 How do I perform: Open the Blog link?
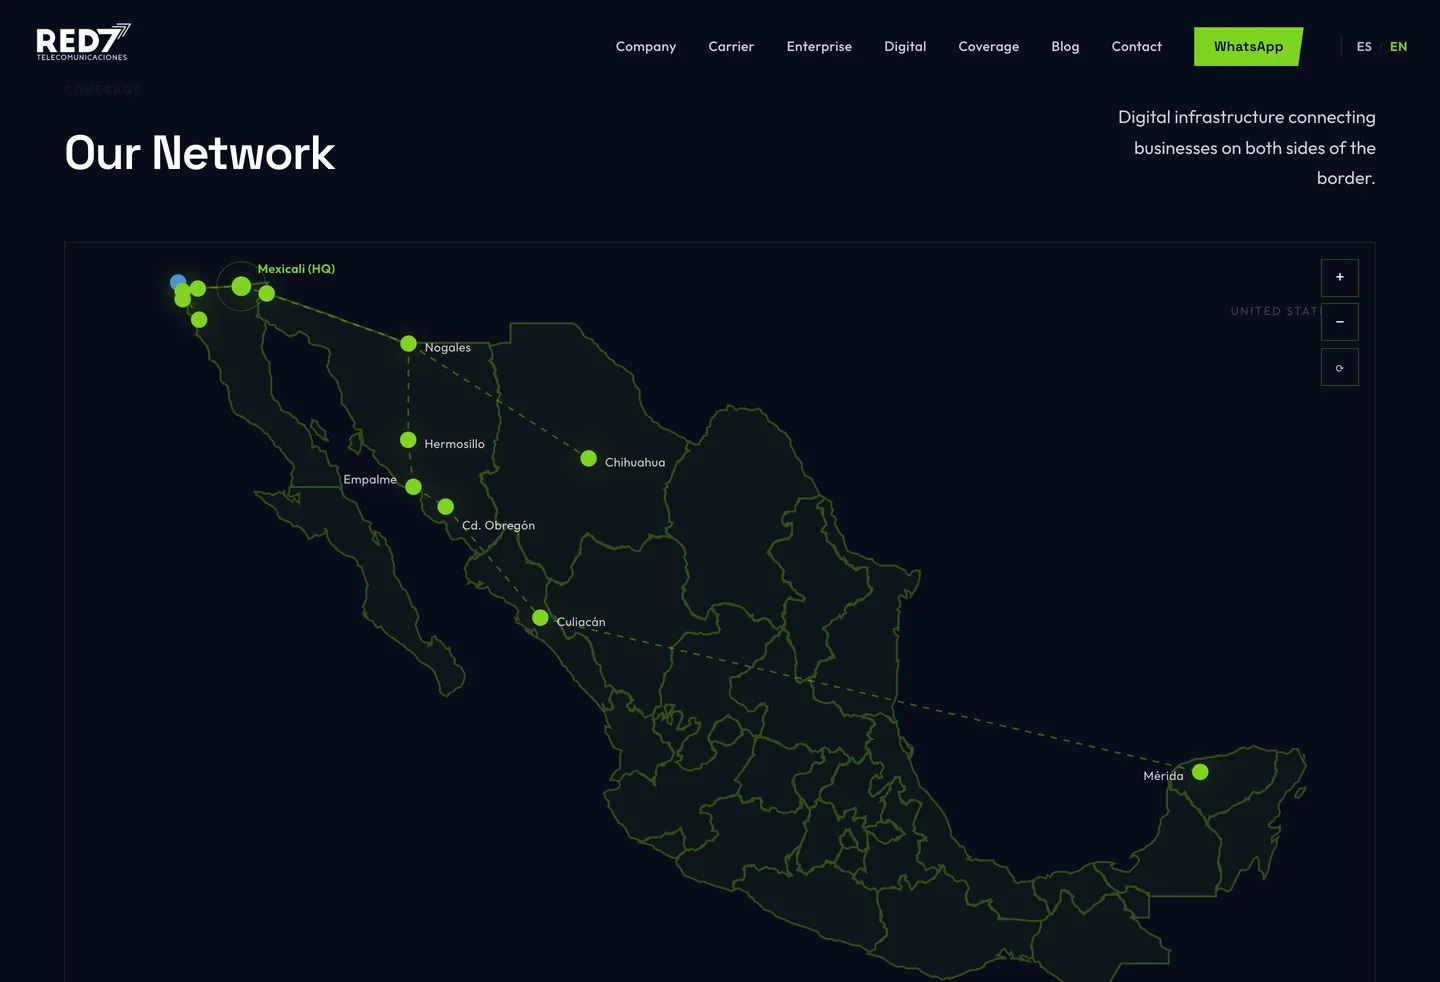tap(1065, 47)
